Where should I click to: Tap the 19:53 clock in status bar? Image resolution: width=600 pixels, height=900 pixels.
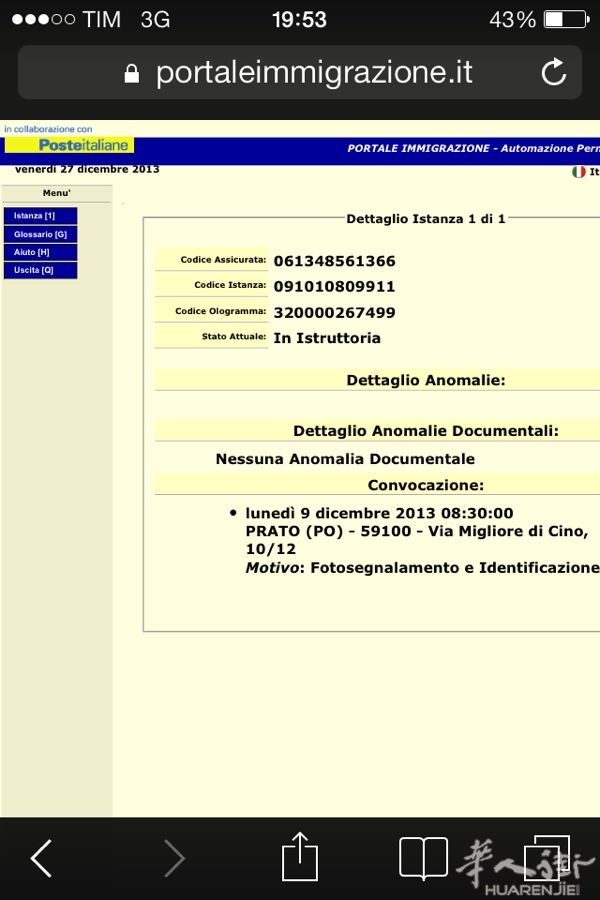[x=299, y=20]
